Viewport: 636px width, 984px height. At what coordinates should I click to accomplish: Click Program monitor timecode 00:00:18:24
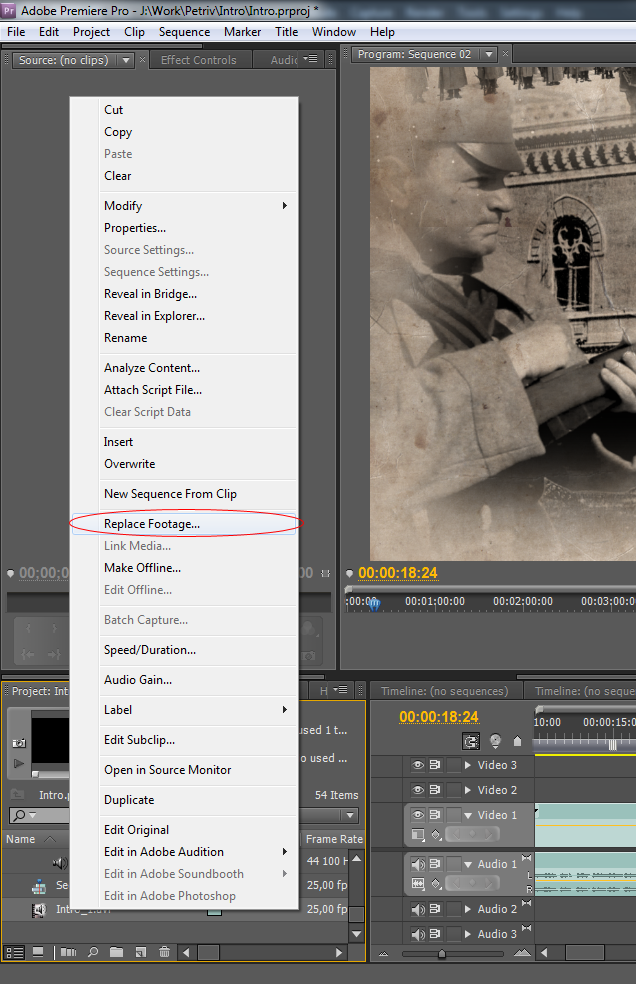point(397,573)
